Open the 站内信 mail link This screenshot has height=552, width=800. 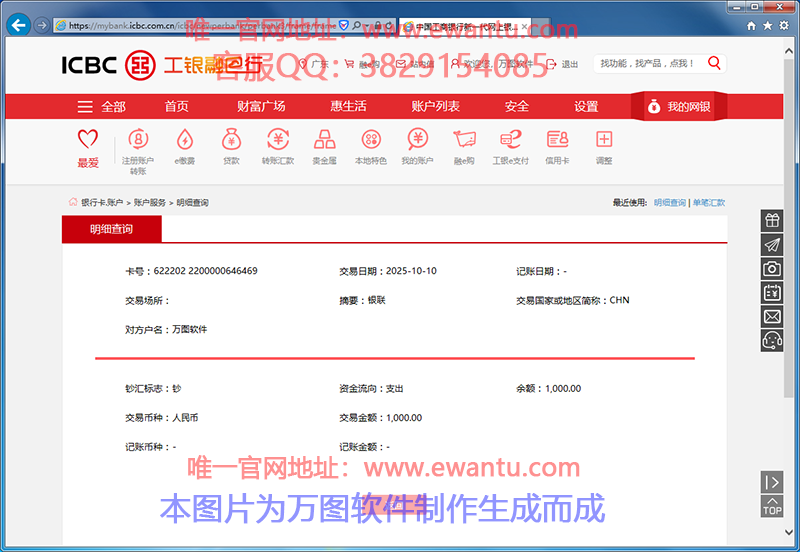(x=415, y=64)
